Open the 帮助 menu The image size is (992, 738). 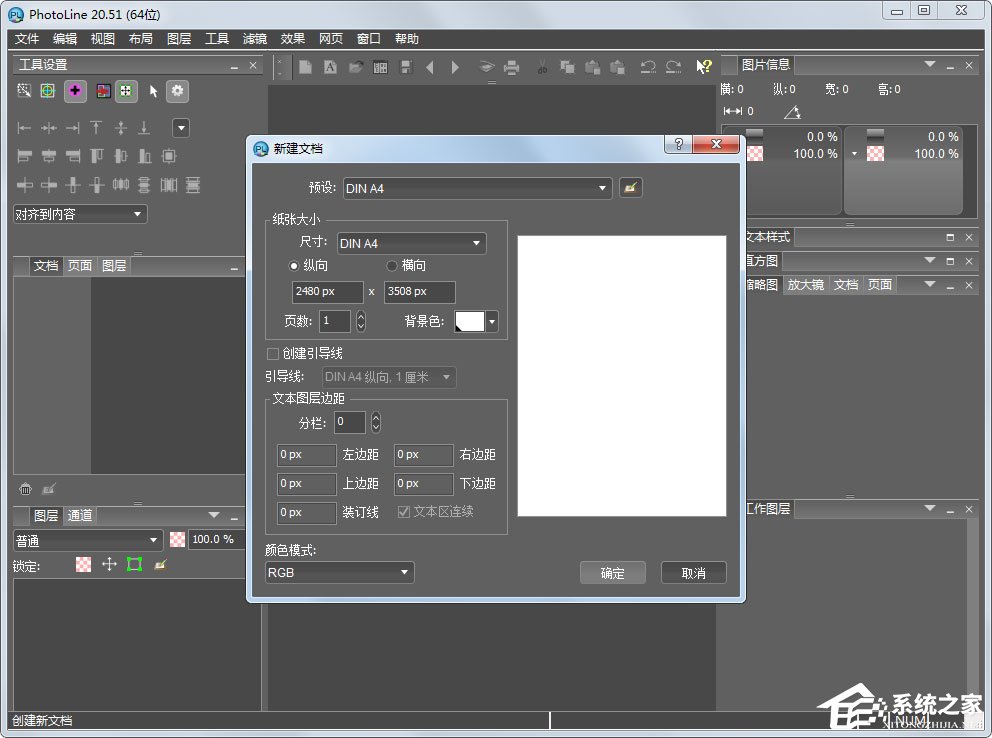point(406,39)
